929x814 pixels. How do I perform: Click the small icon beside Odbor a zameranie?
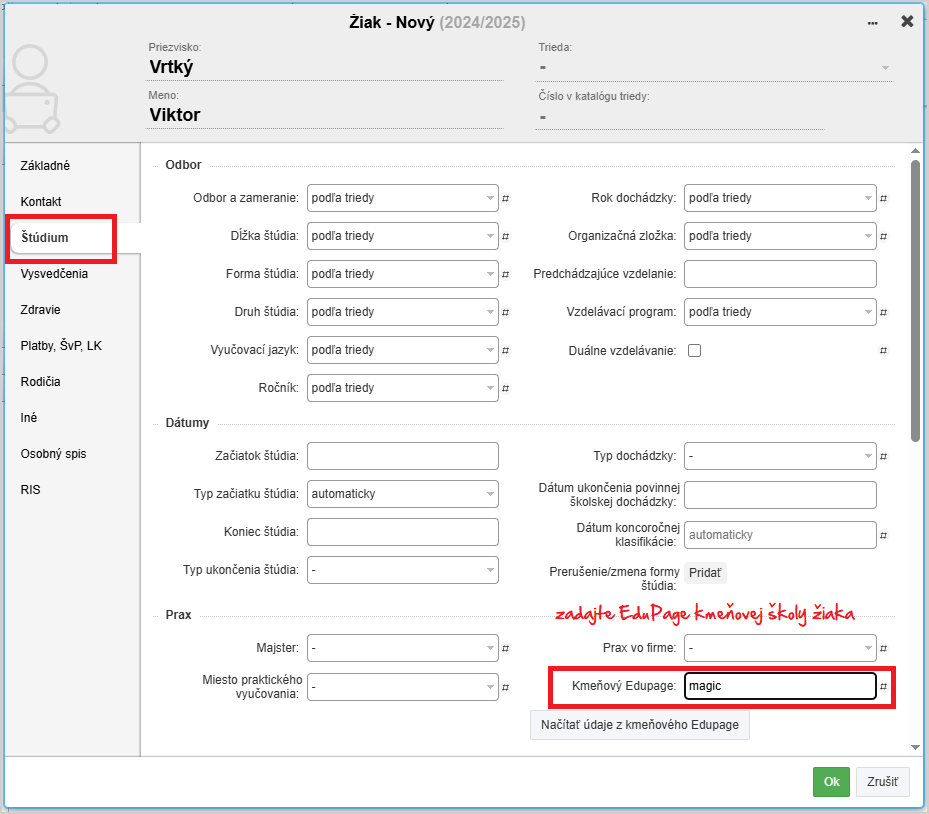tap(506, 198)
